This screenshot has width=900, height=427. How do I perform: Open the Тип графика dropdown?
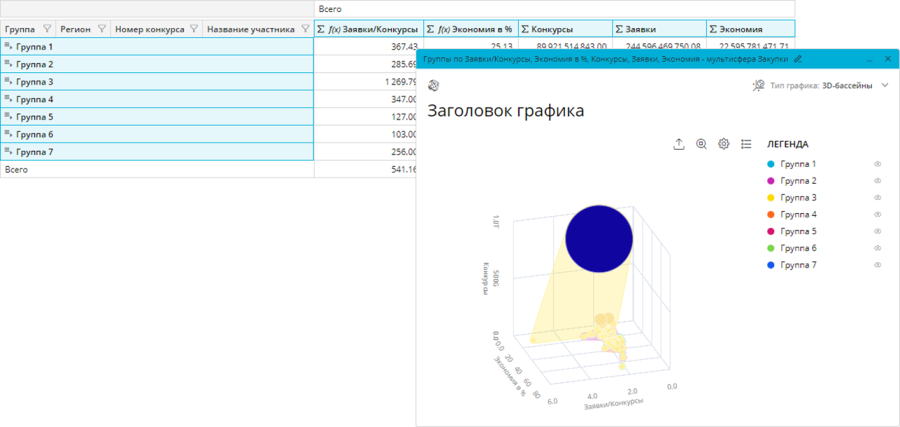tap(884, 86)
